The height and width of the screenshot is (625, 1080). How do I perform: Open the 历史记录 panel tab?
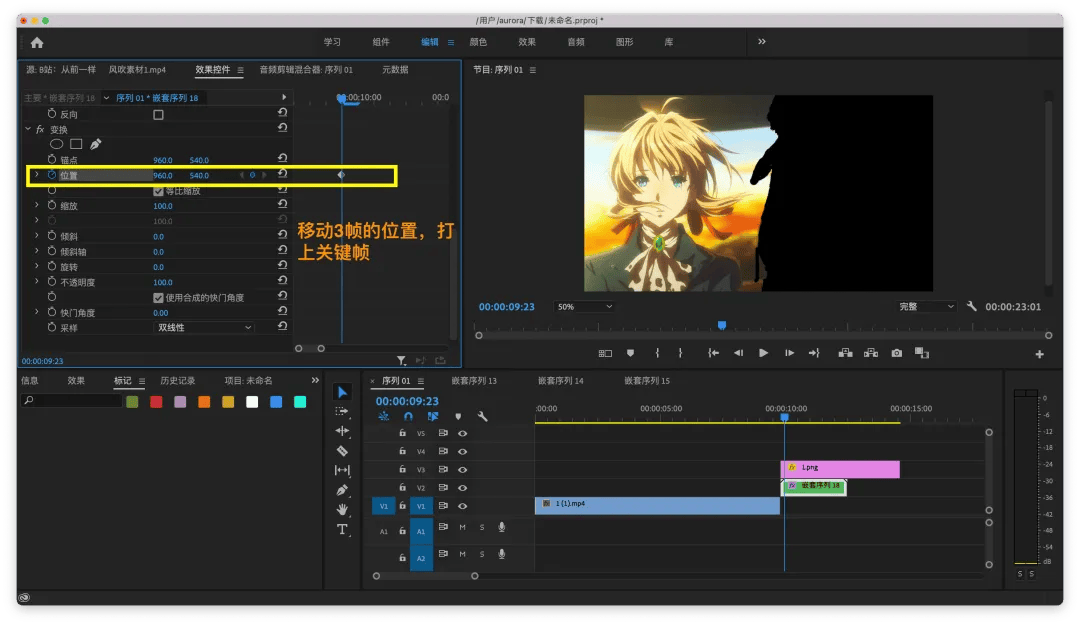[x=178, y=380]
